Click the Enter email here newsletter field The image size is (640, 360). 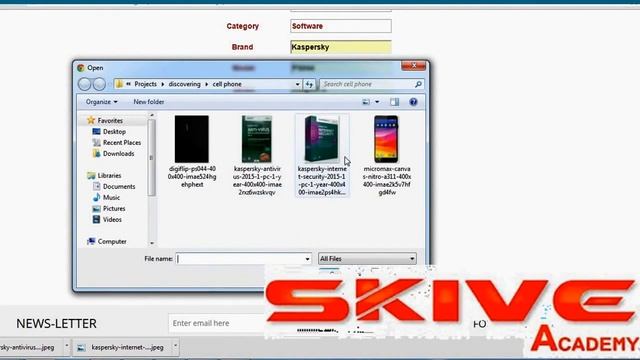pos(216,323)
